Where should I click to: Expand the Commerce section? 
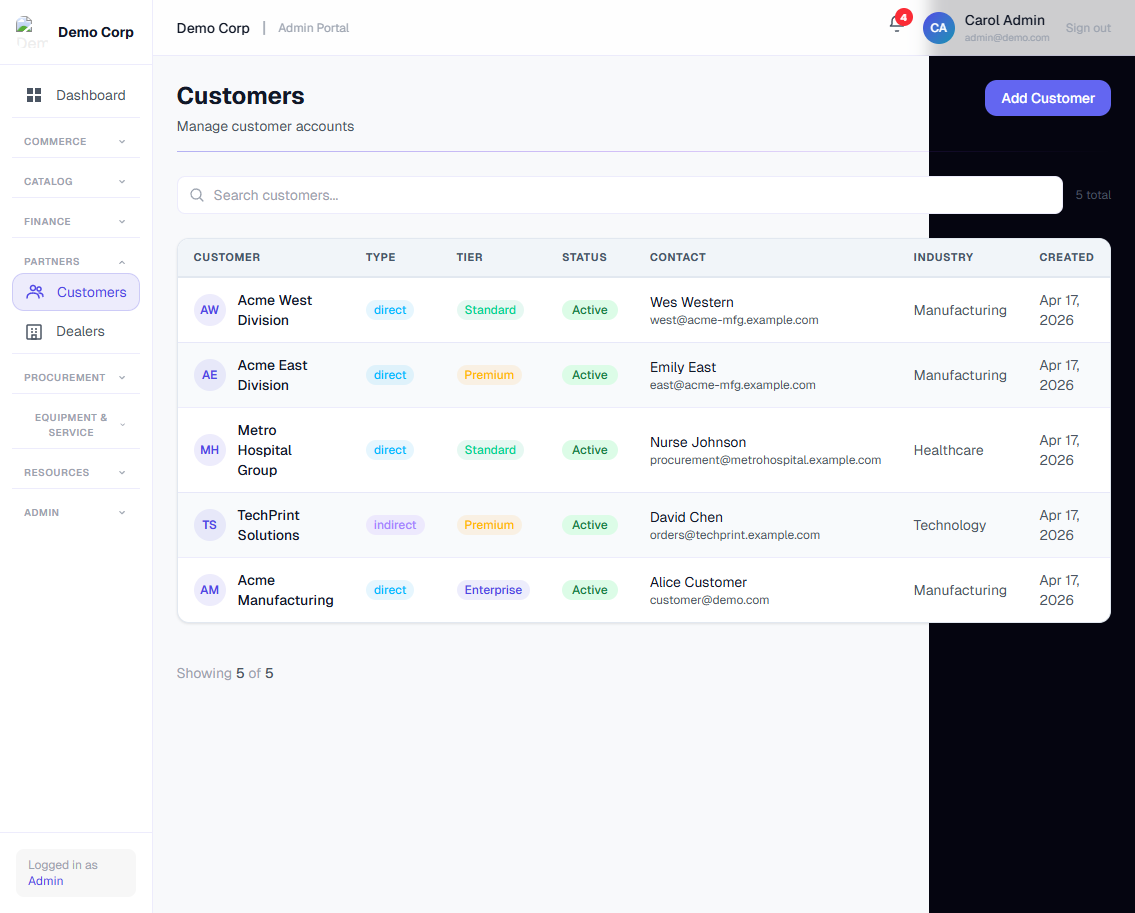(x=75, y=141)
